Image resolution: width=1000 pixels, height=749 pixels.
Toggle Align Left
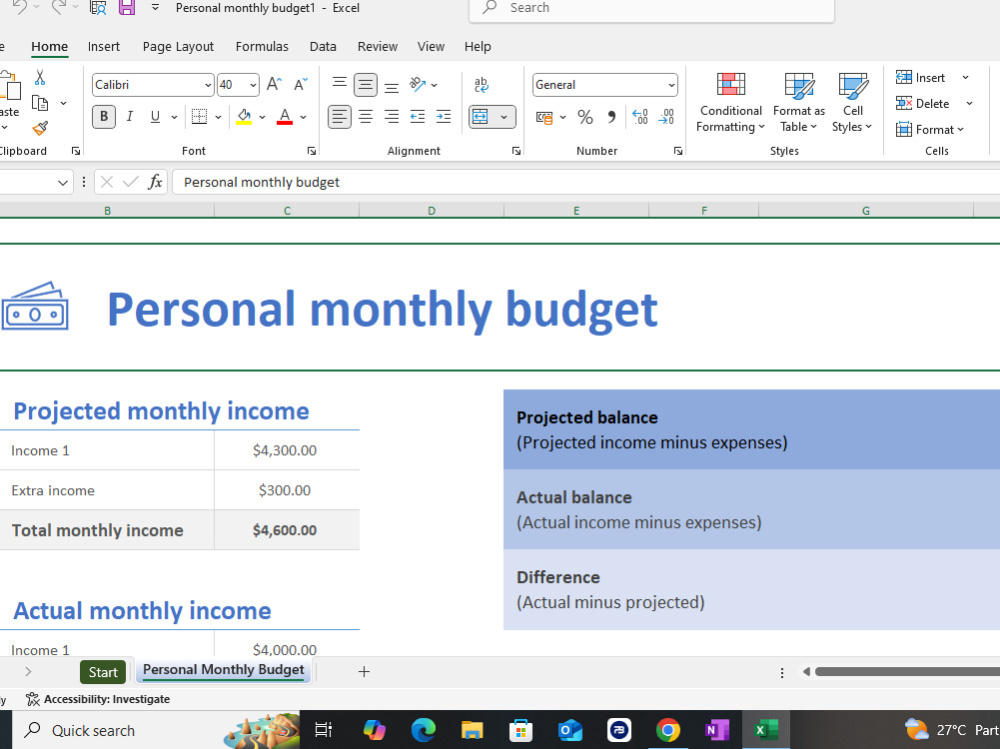(x=339, y=117)
